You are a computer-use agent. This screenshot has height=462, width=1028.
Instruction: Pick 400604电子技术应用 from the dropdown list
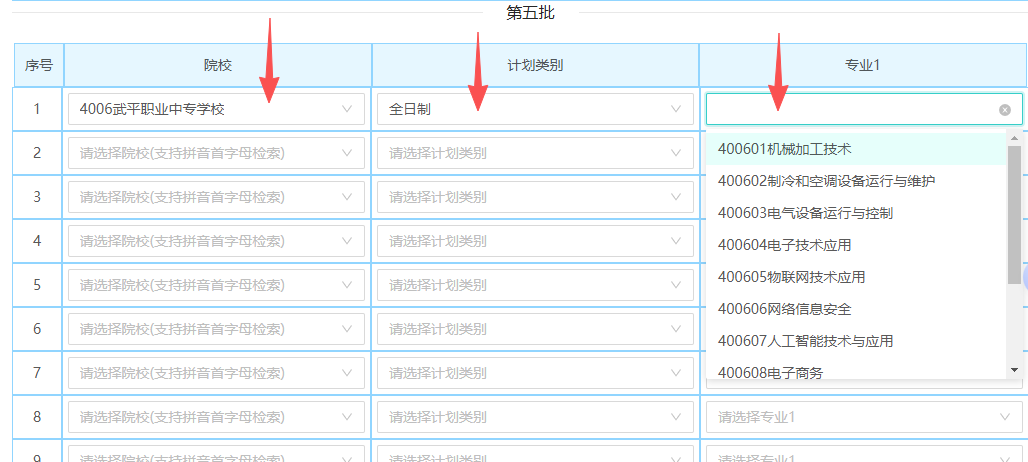[x=856, y=245]
